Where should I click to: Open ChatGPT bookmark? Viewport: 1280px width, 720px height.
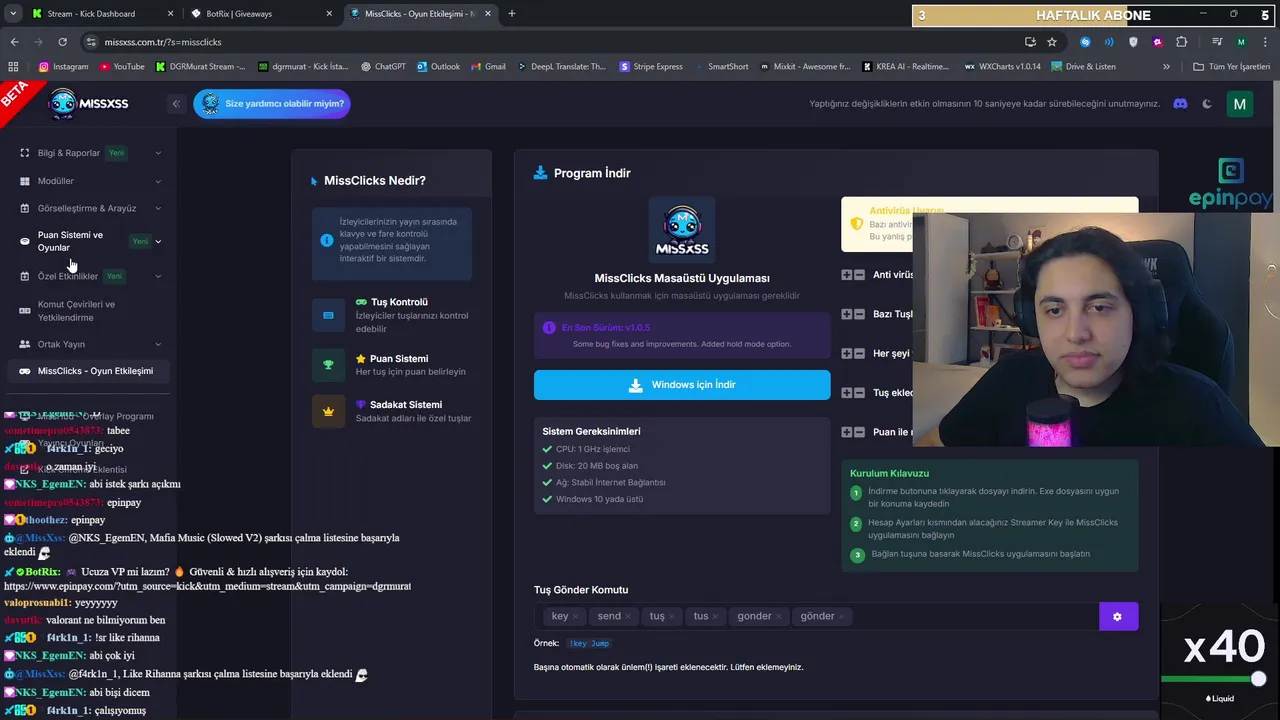[382, 67]
